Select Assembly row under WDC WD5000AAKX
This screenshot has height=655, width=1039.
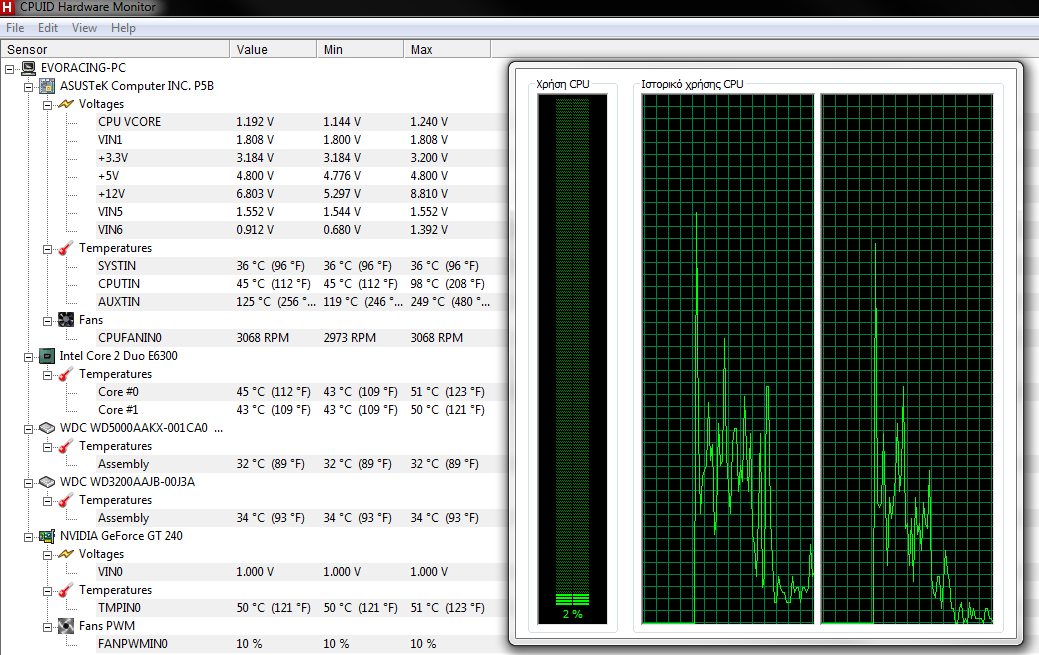point(301,464)
